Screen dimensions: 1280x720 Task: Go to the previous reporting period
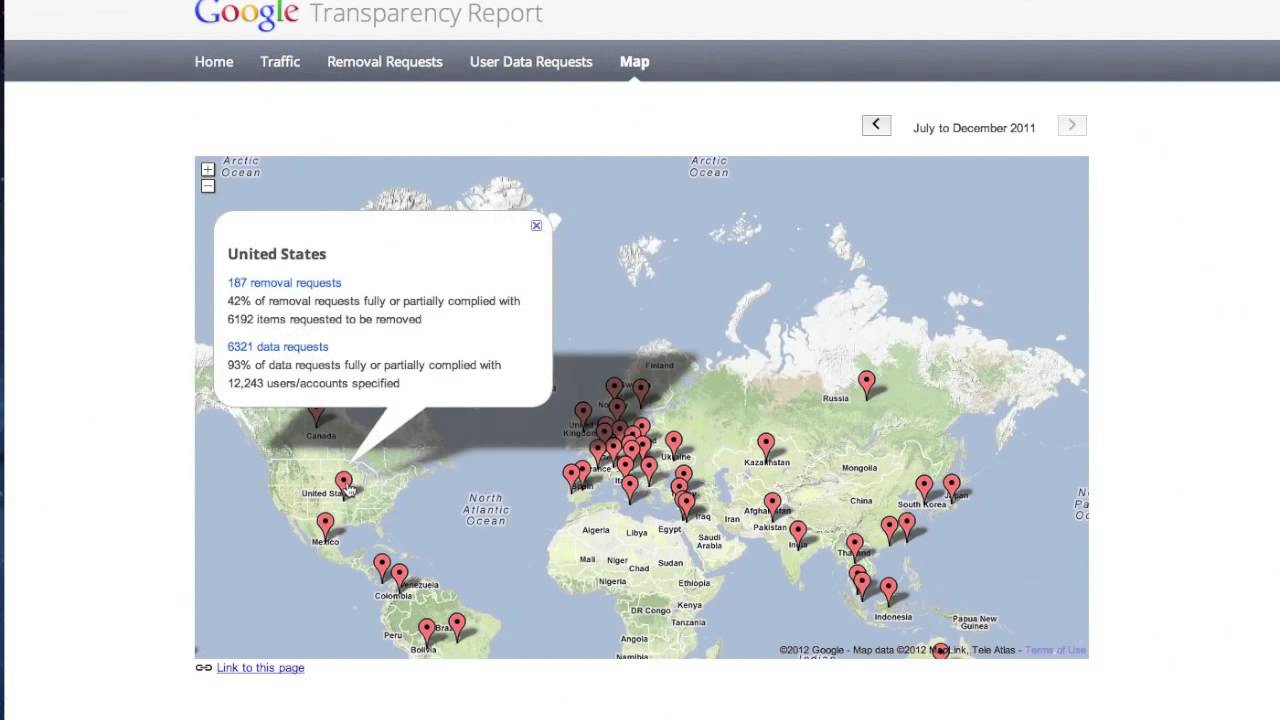876,125
